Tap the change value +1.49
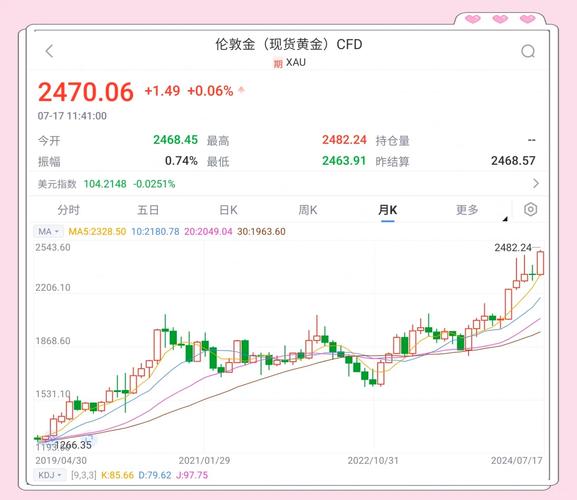The image size is (577, 500). [162, 91]
